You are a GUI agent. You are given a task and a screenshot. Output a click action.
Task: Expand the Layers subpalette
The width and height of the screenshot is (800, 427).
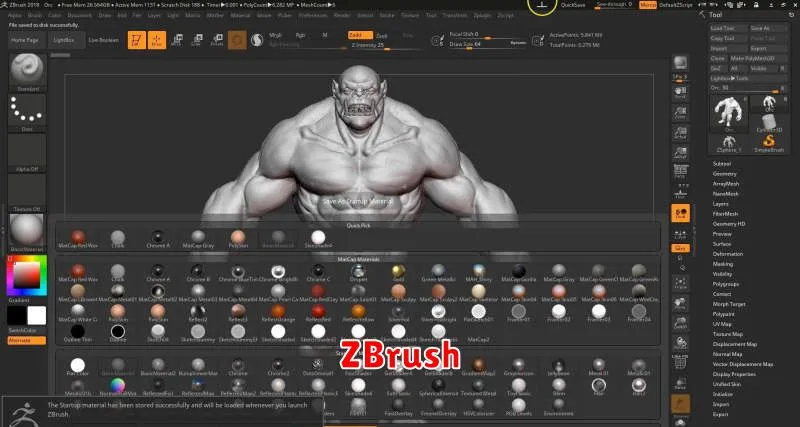720,204
